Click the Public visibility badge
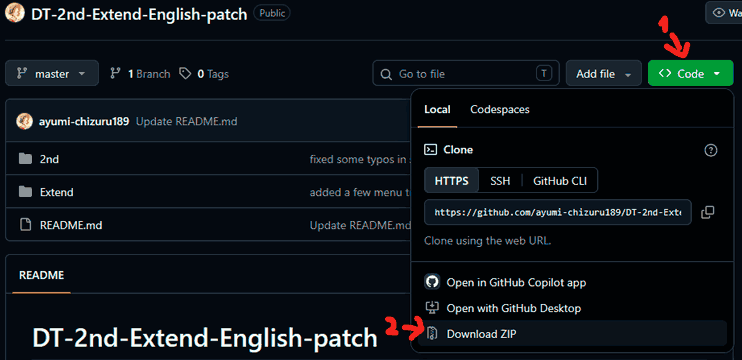742x360 pixels. point(272,13)
